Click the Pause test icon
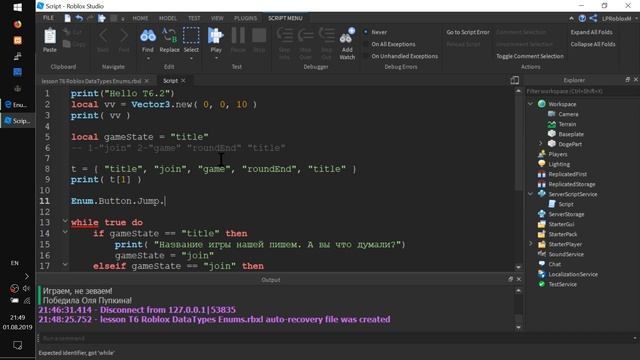Viewport: 640px width, 360px height. click(238, 36)
